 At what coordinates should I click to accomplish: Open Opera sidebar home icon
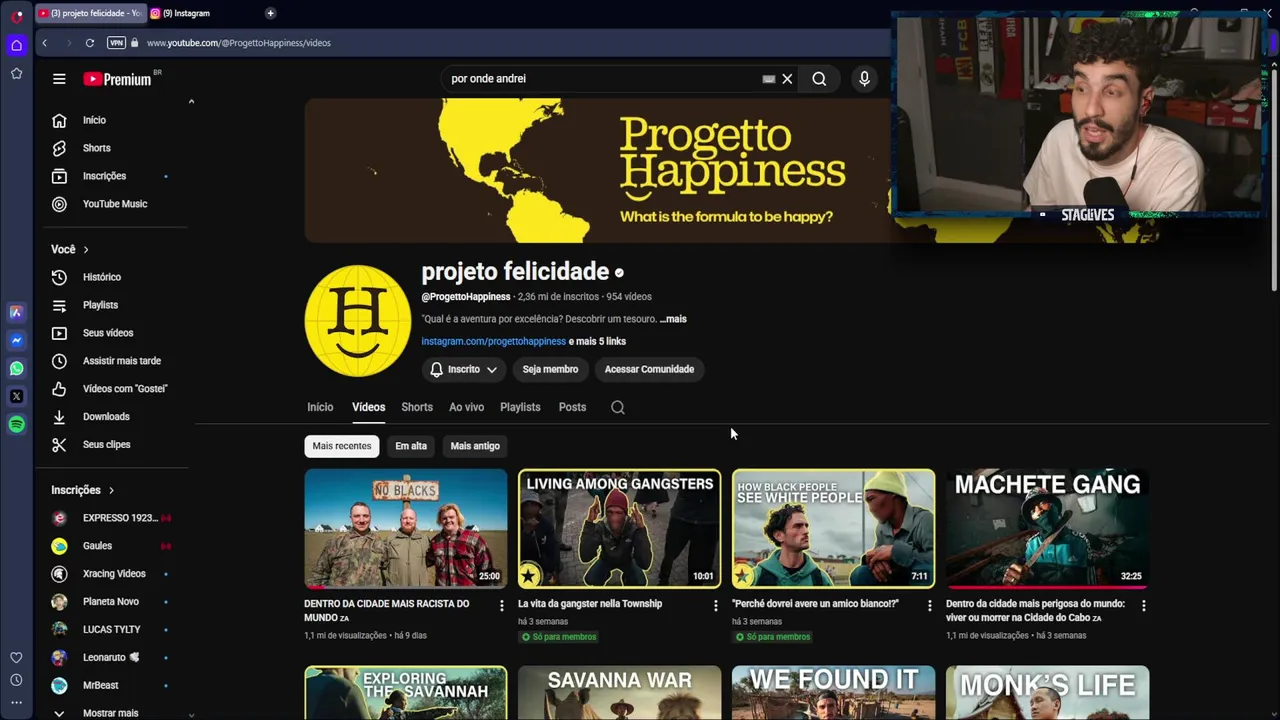(x=16, y=45)
